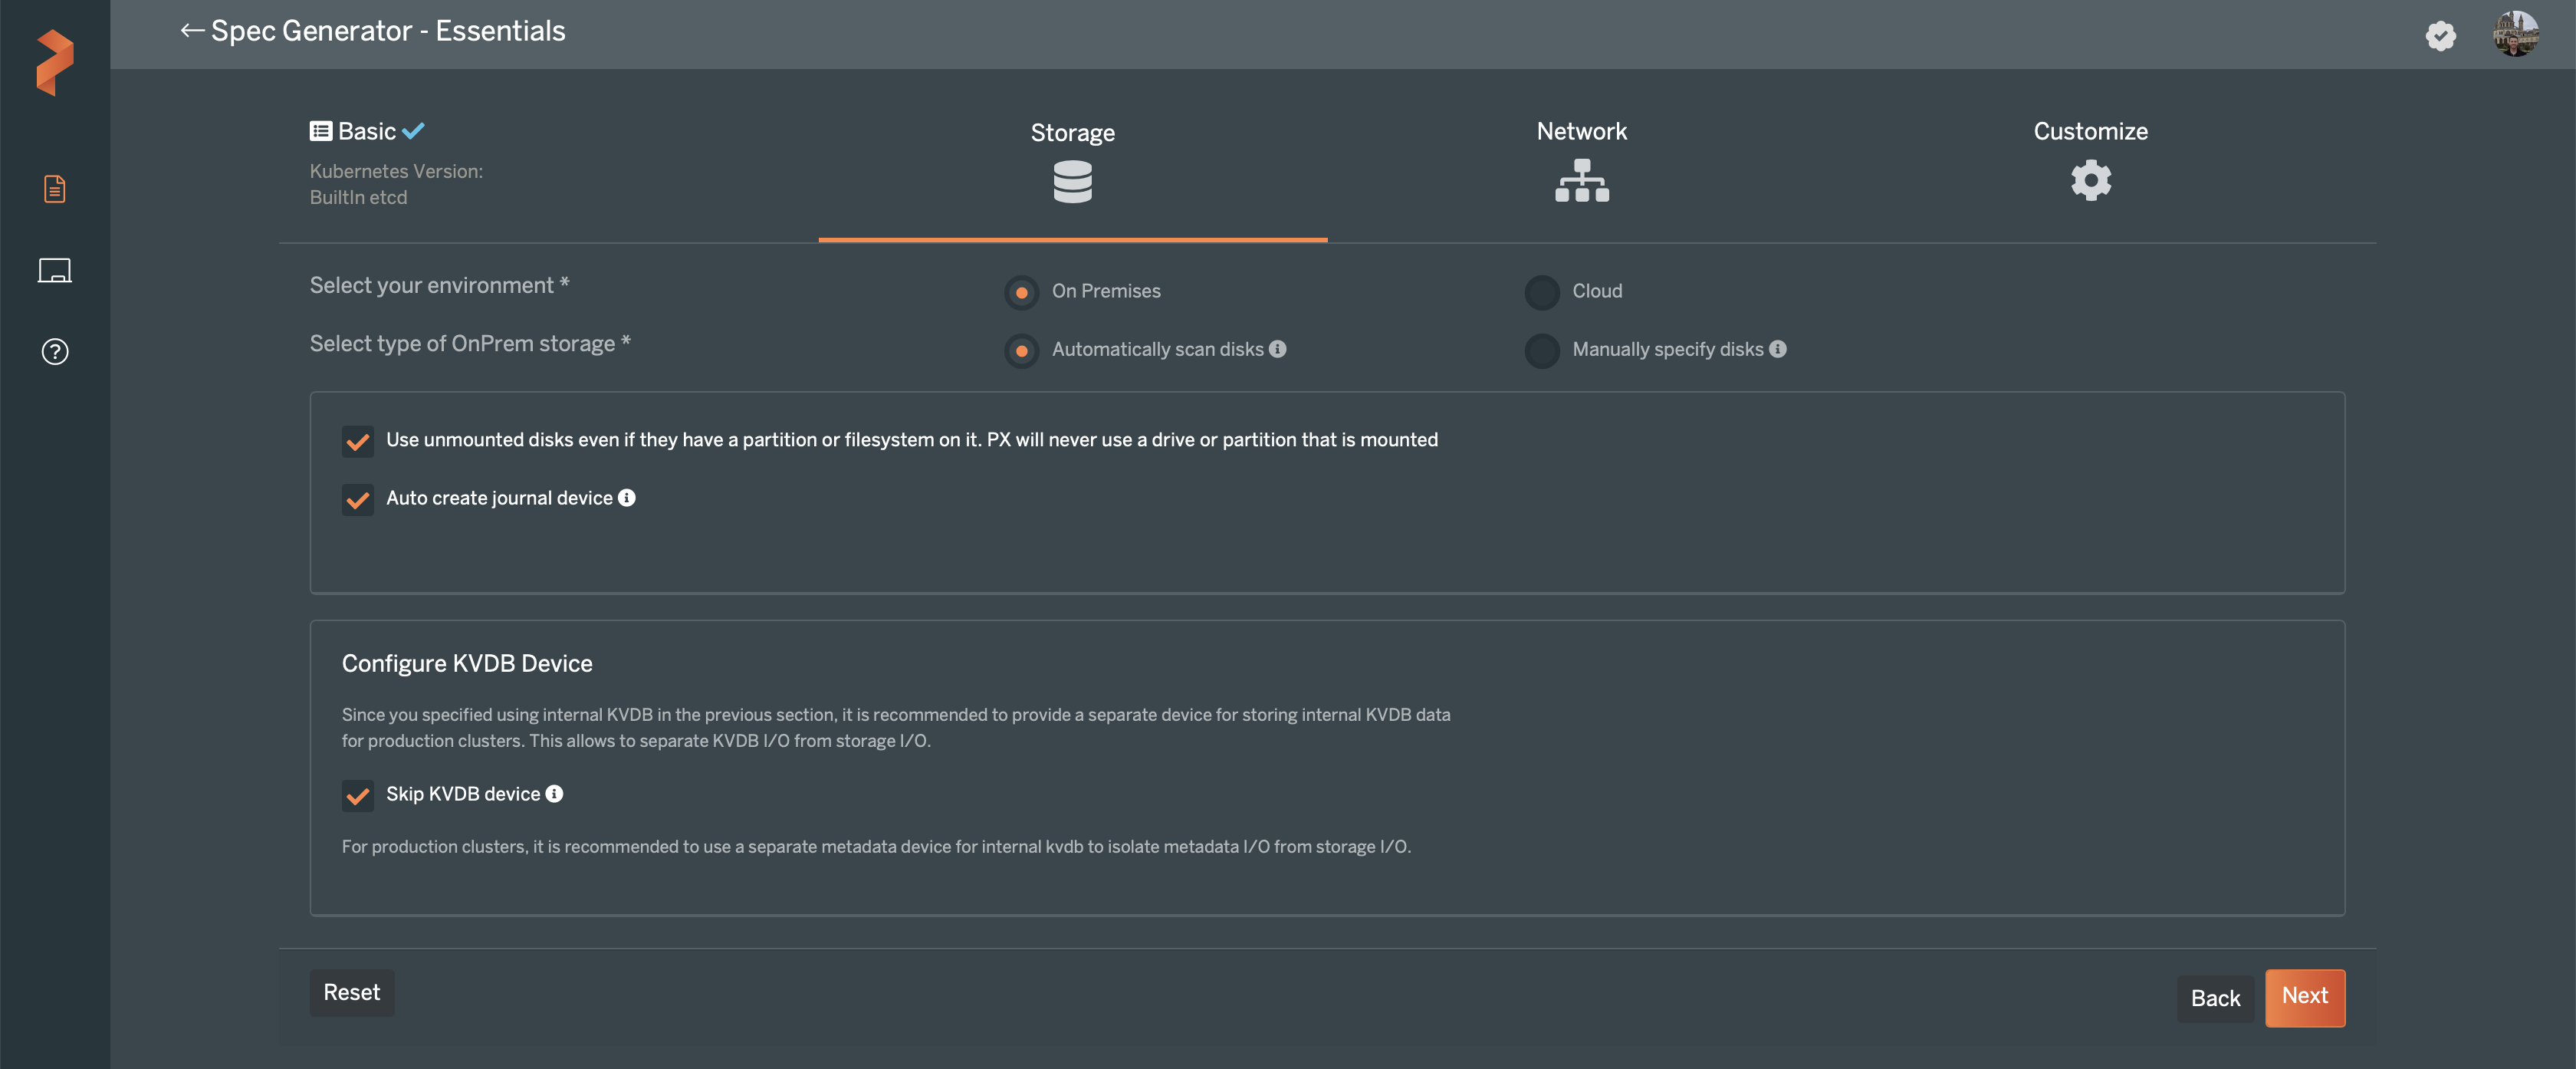Uncheck Use unmounted disks checkbox
Screen dimensions: 2576x1069
[358, 441]
